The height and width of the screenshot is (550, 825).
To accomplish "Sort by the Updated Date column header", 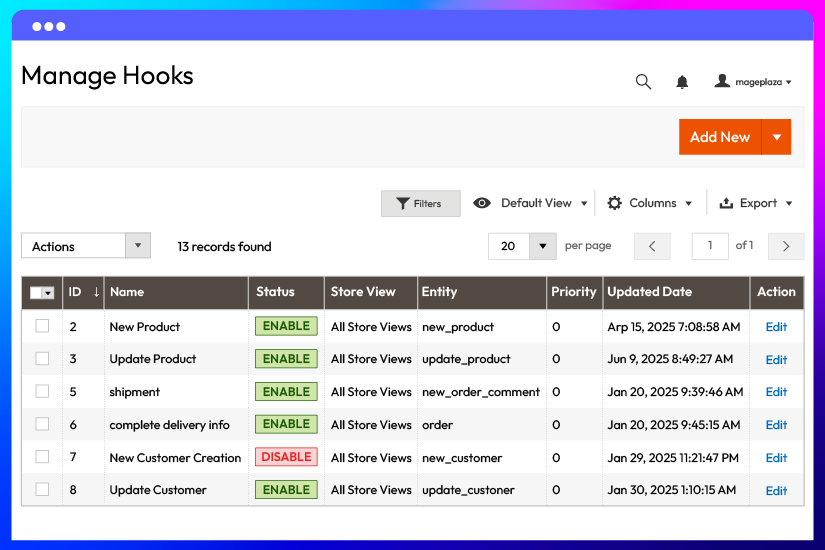I will click(x=649, y=292).
